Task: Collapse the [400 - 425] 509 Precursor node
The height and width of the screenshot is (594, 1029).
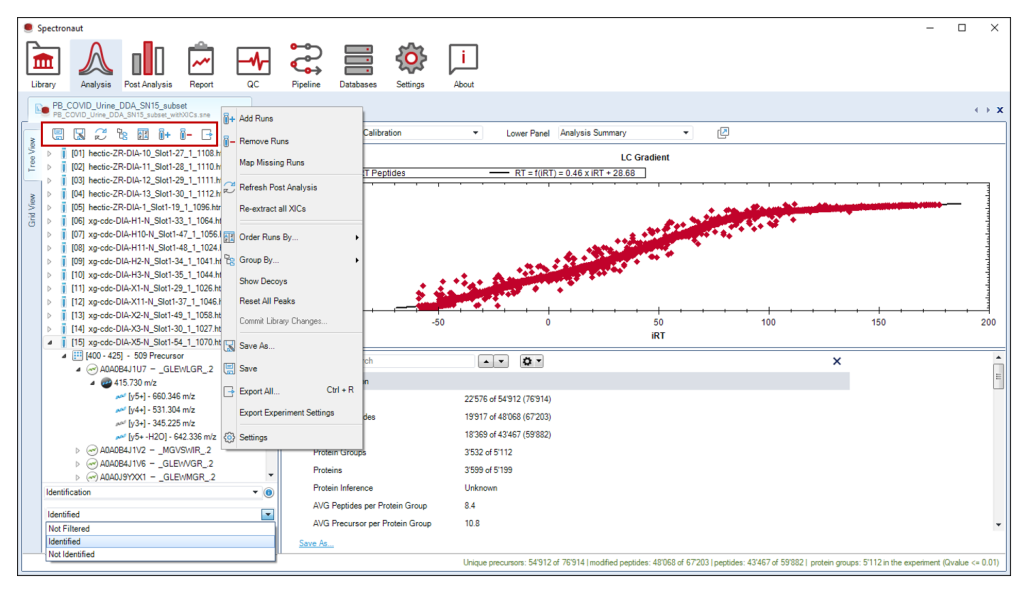Action: [64, 356]
